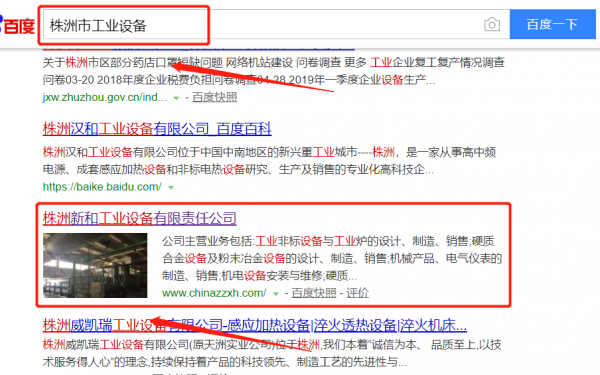Click the factory thumbnail image
Screen dimensions: 600x375
coord(95,265)
